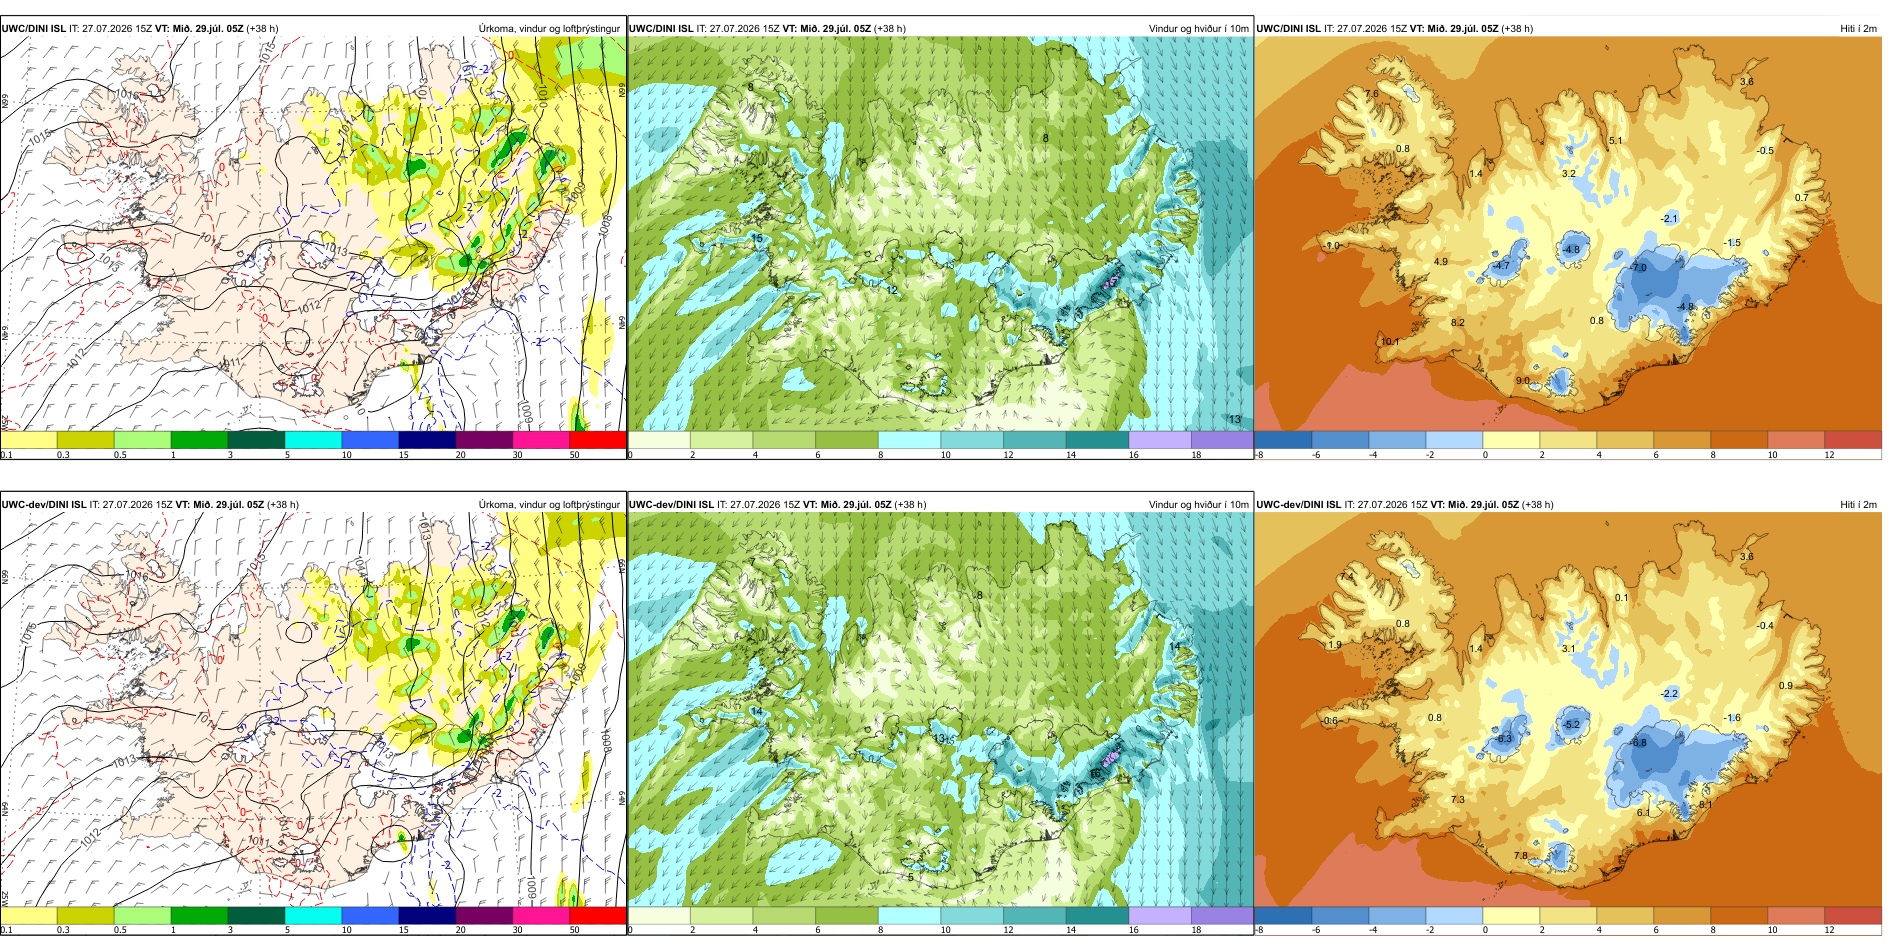Click the 10.1 value on UWC temperature map
Image resolution: width=1900 pixels, height=950 pixels.
coord(1390,342)
